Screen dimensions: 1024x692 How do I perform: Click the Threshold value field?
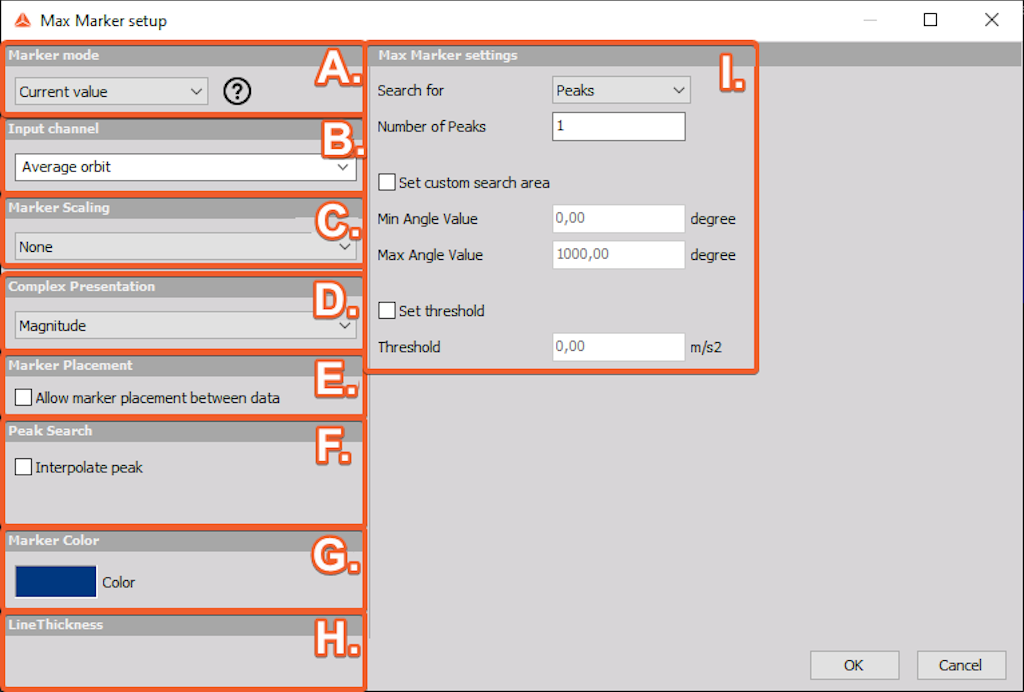618,347
